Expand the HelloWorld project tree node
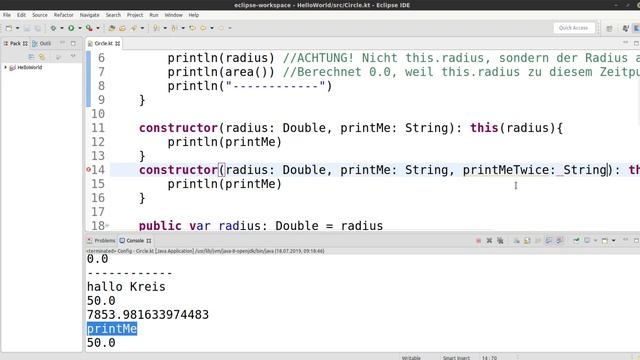Screen dimensions: 640x360 tap(5, 67)
